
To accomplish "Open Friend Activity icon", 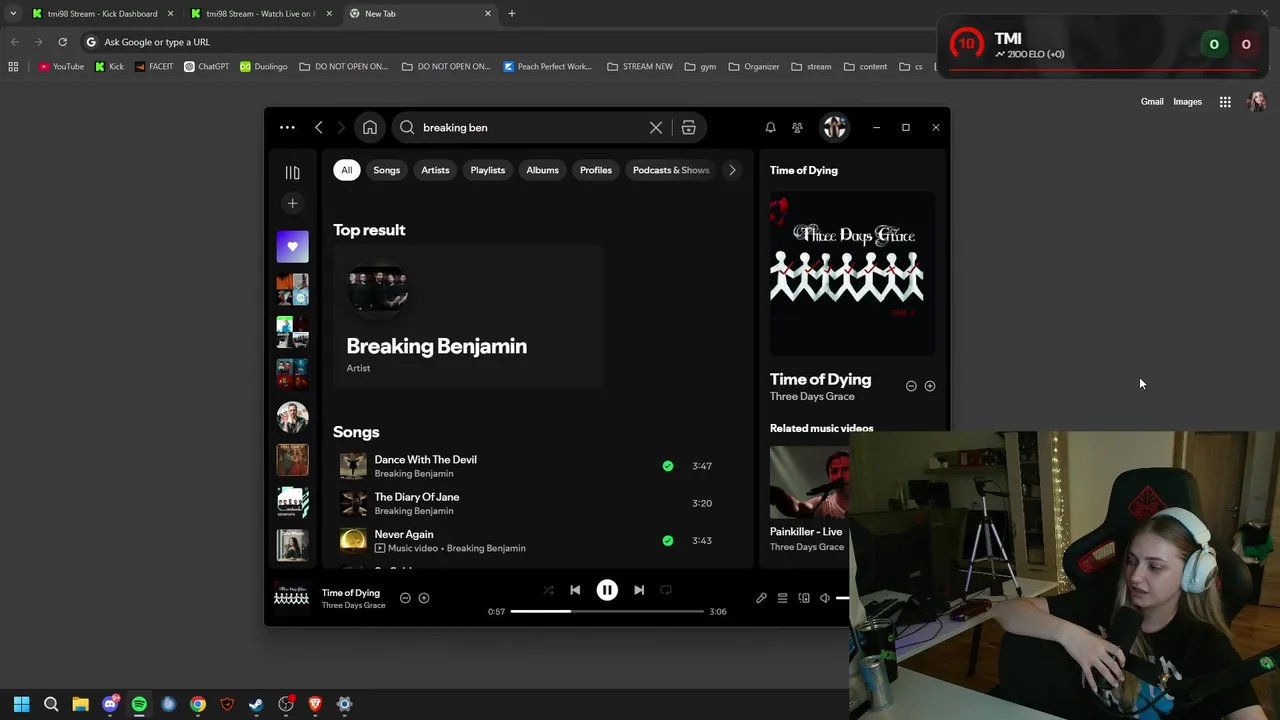I will [x=797, y=127].
